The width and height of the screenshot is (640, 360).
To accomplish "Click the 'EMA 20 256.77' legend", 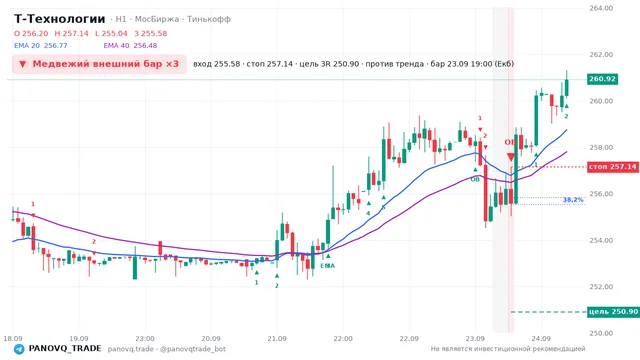I will pyautogui.click(x=40, y=46).
